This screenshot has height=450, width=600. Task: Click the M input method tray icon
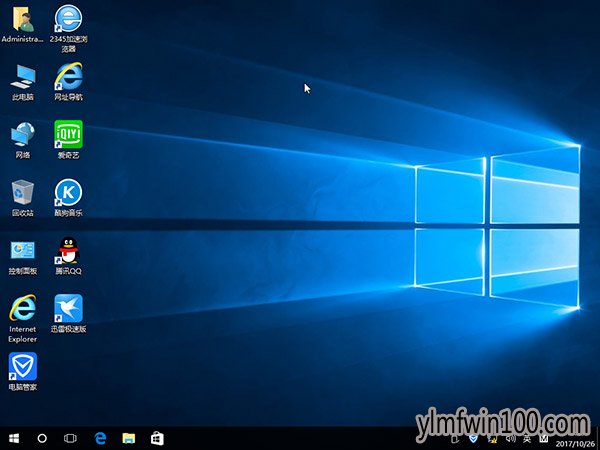[x=544, y=439]
